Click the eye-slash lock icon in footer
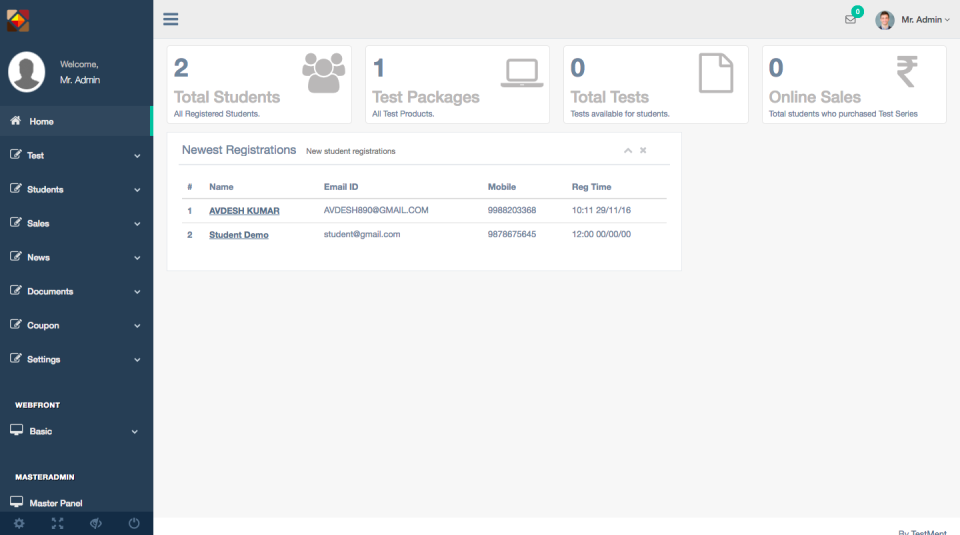Viewport: 960px width, 535px height. pyautogui.click(x=96, y=523)
